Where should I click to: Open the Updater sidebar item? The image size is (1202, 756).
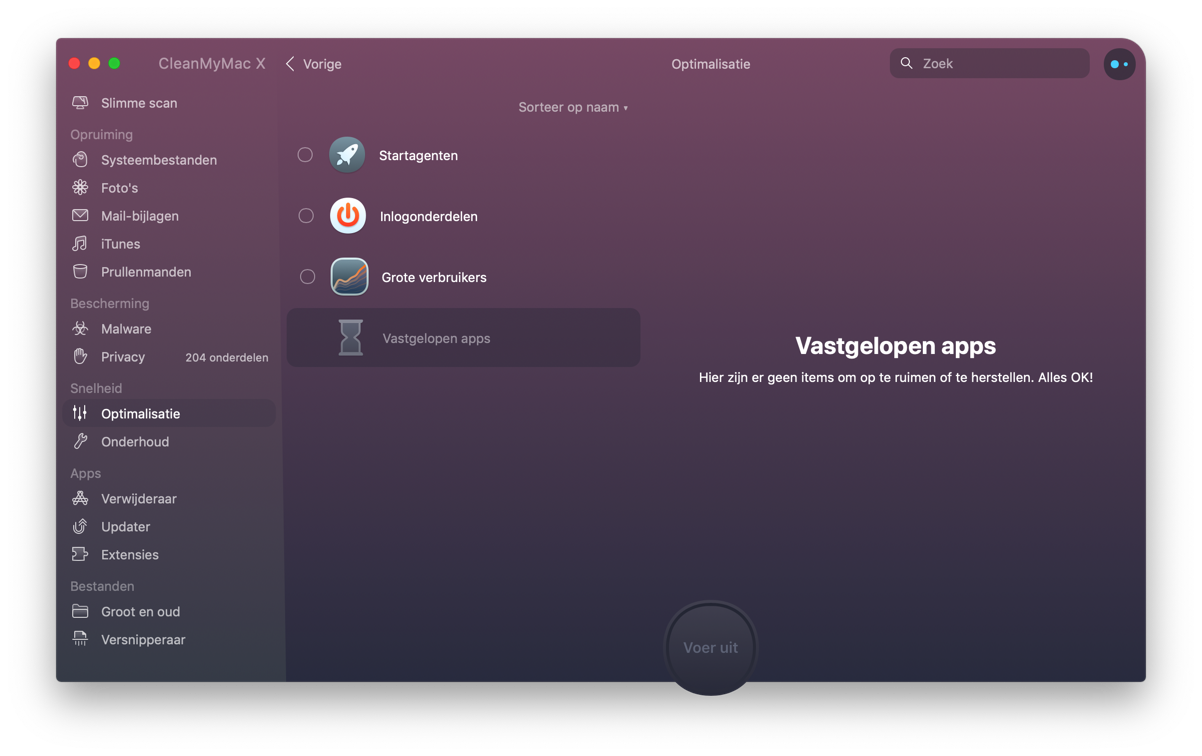point(125,527)
